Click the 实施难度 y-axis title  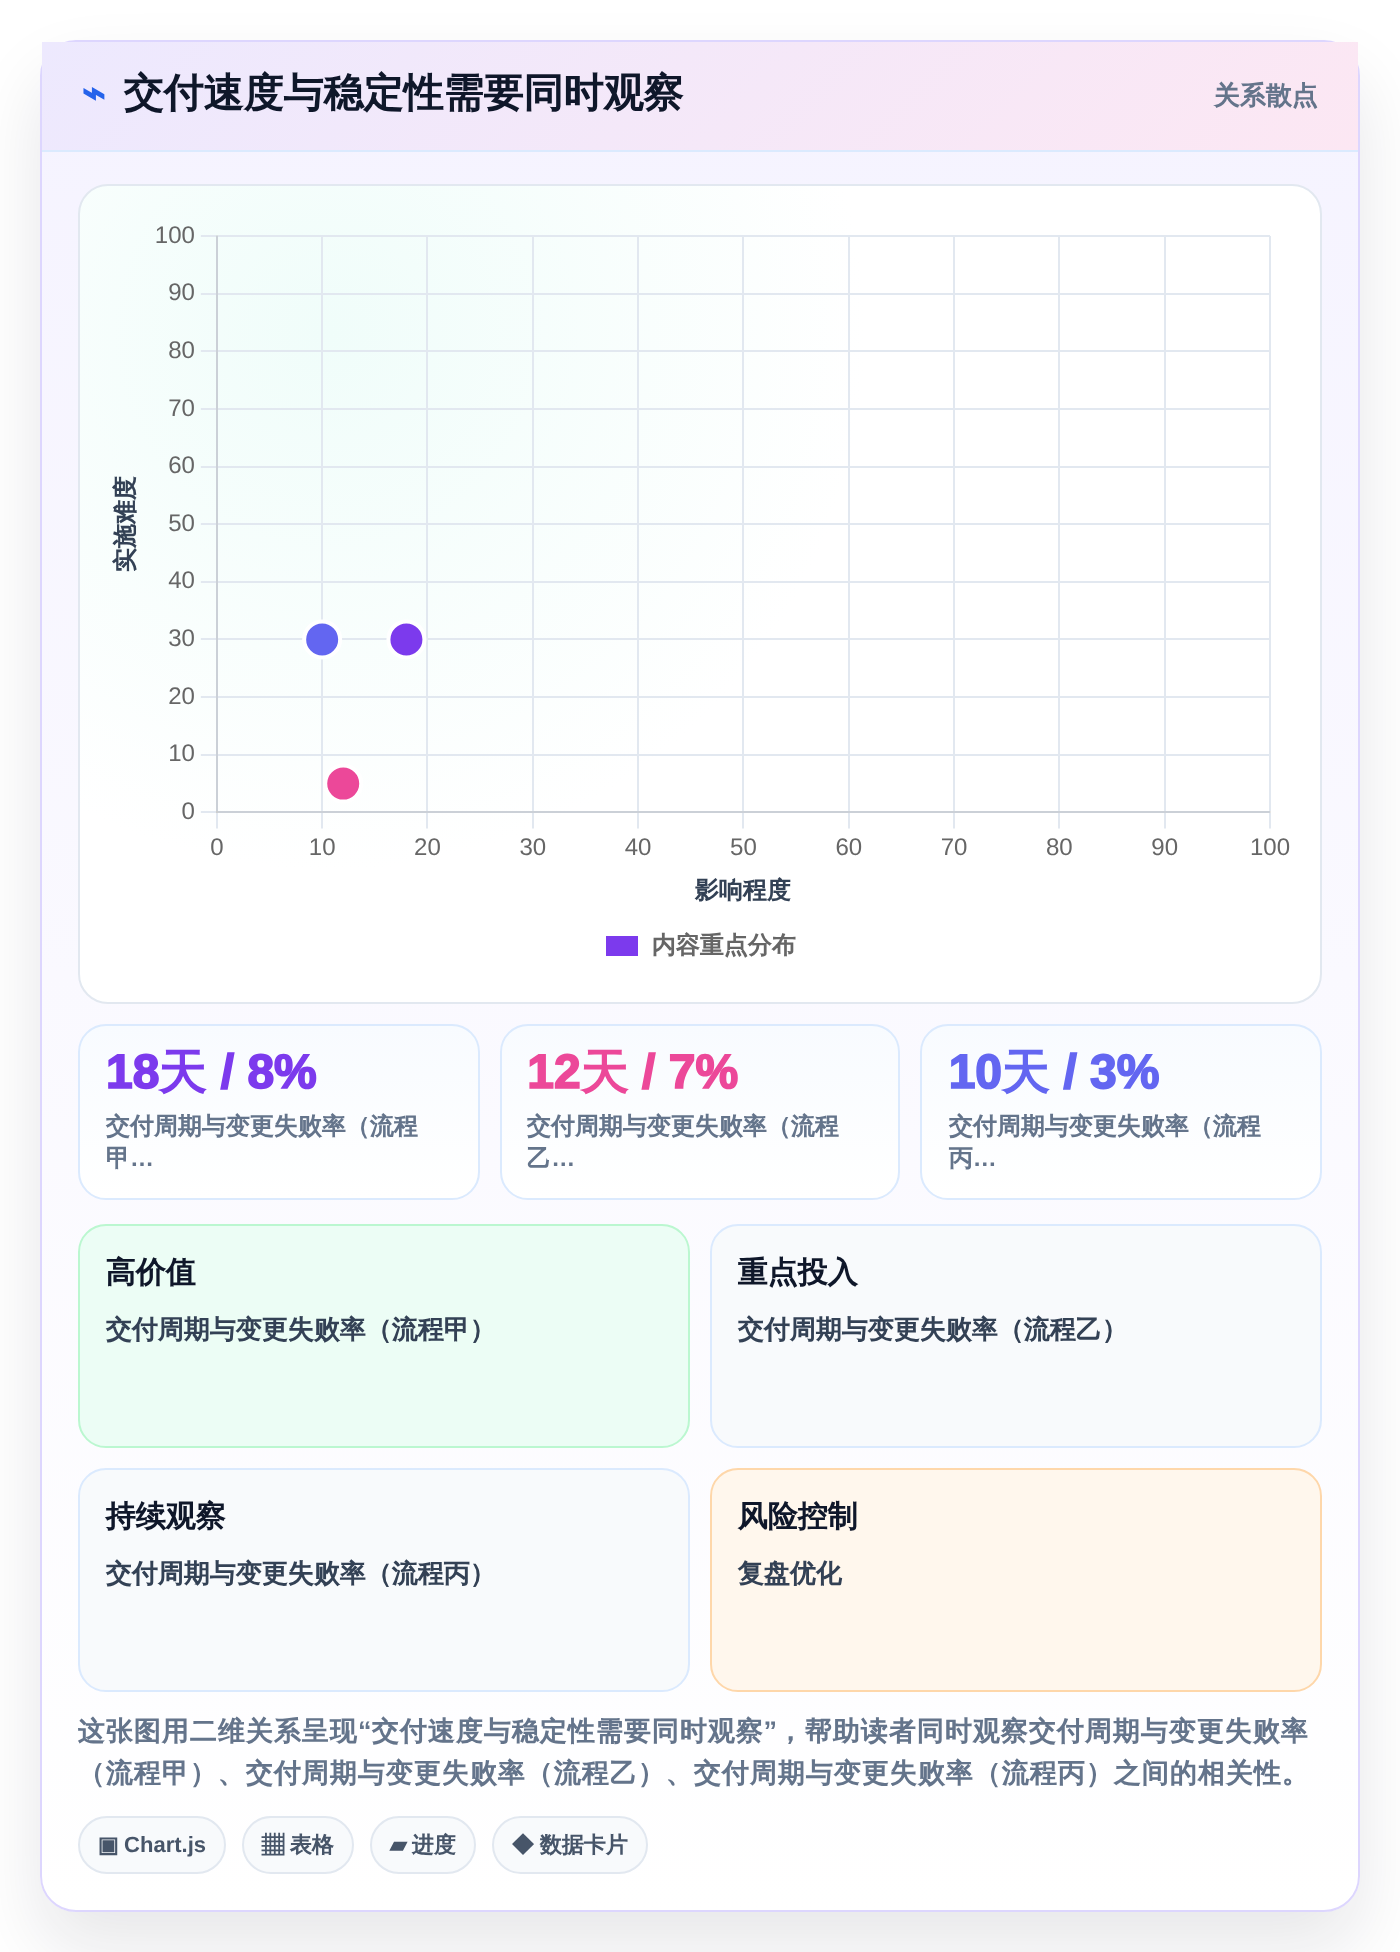[124, 523]
